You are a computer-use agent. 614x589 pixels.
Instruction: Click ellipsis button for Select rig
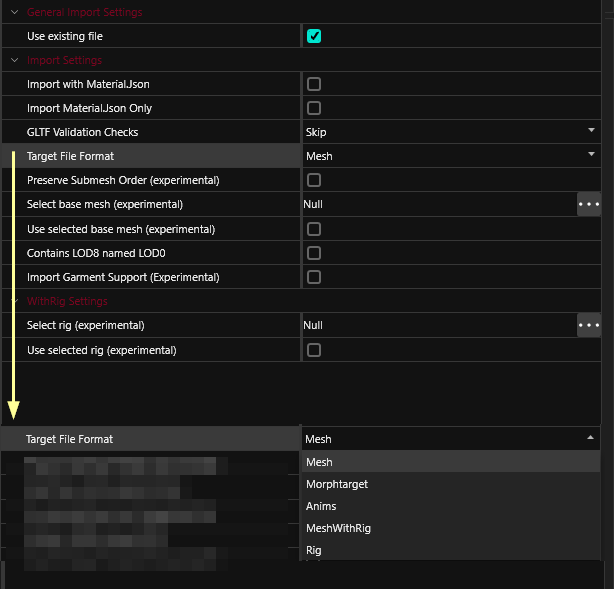(x=589, y=325)
